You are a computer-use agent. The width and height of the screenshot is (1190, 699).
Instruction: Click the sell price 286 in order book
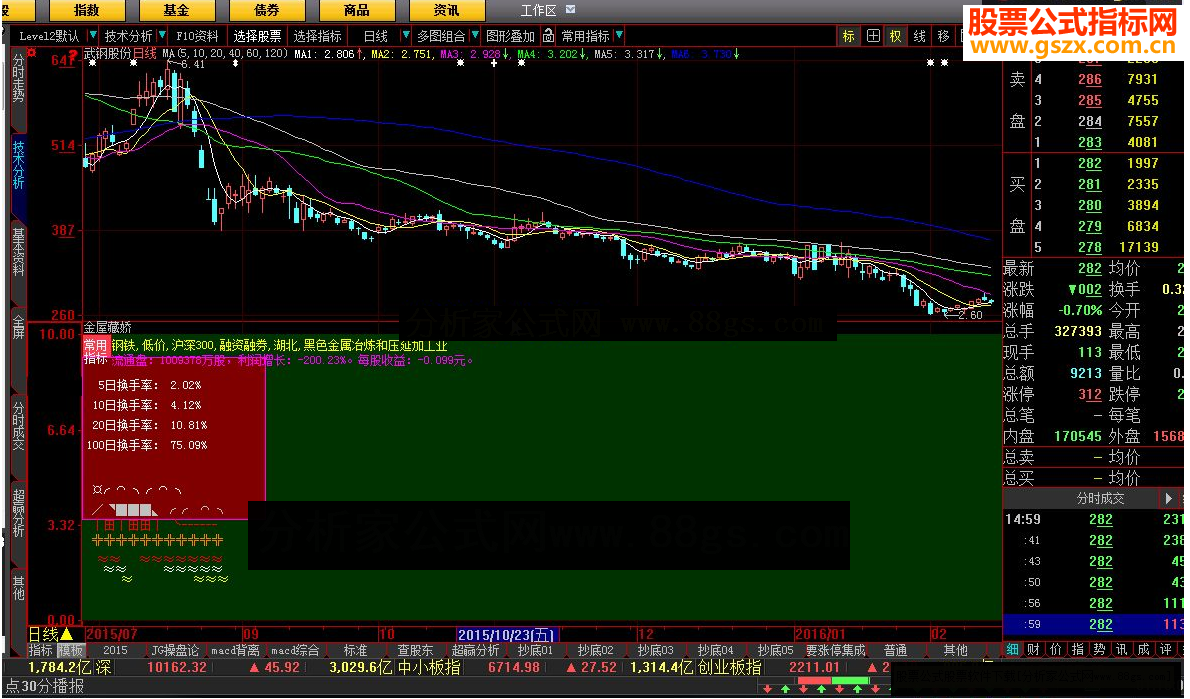tap(1090, 79)
